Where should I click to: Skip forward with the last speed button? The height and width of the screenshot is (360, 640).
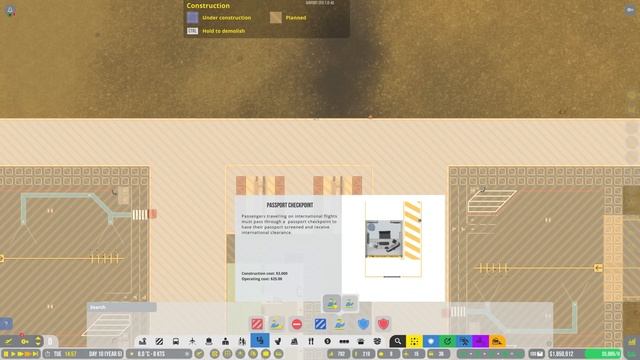[36, 354]
